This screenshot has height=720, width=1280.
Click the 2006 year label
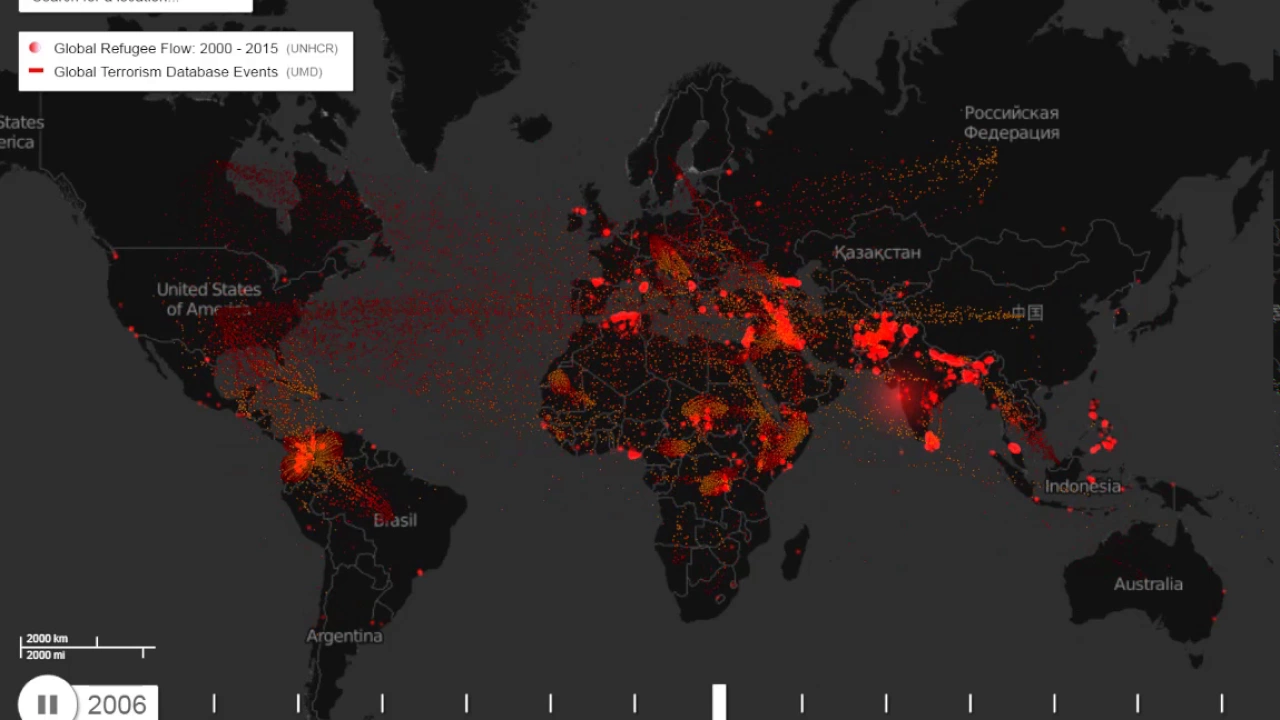117,705
